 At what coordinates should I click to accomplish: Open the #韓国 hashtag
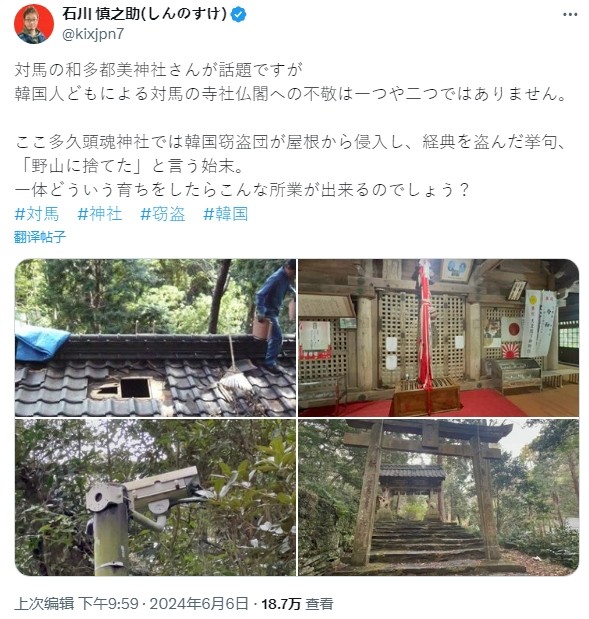[x=225, y=214]
